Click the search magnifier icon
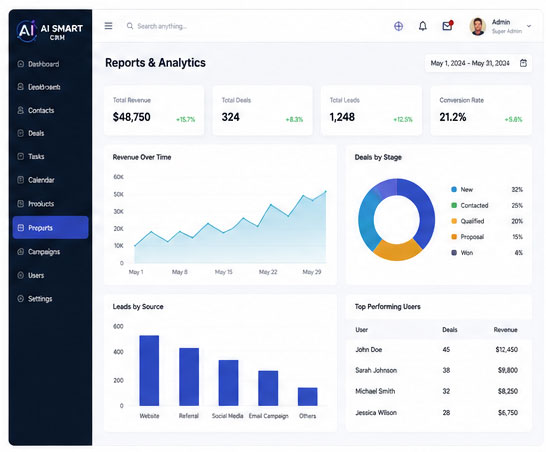The height and width of the screenshot is (452, 546). point(130,26)
